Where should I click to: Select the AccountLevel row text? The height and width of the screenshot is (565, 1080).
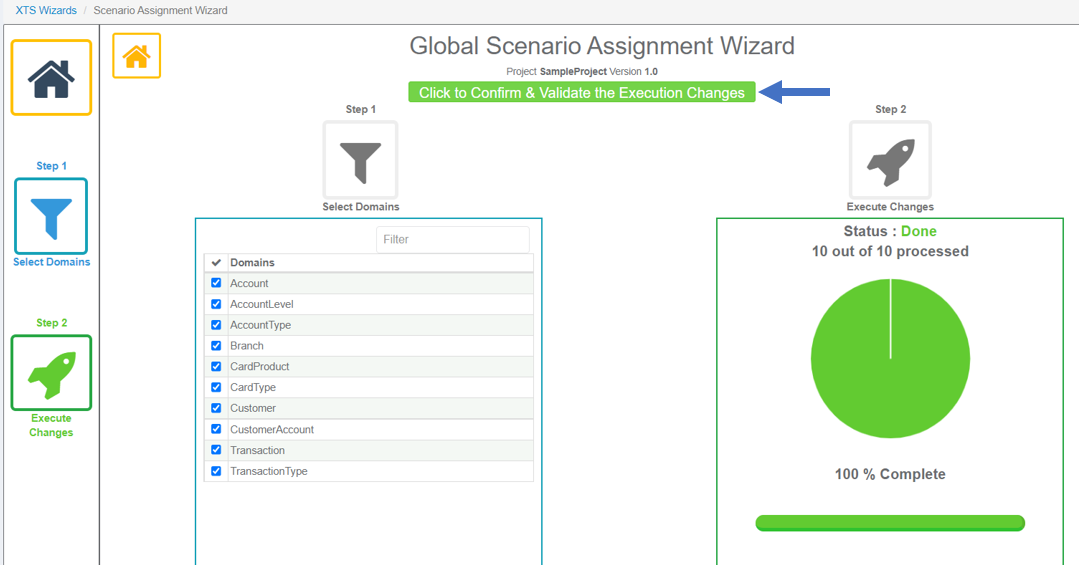262,304
